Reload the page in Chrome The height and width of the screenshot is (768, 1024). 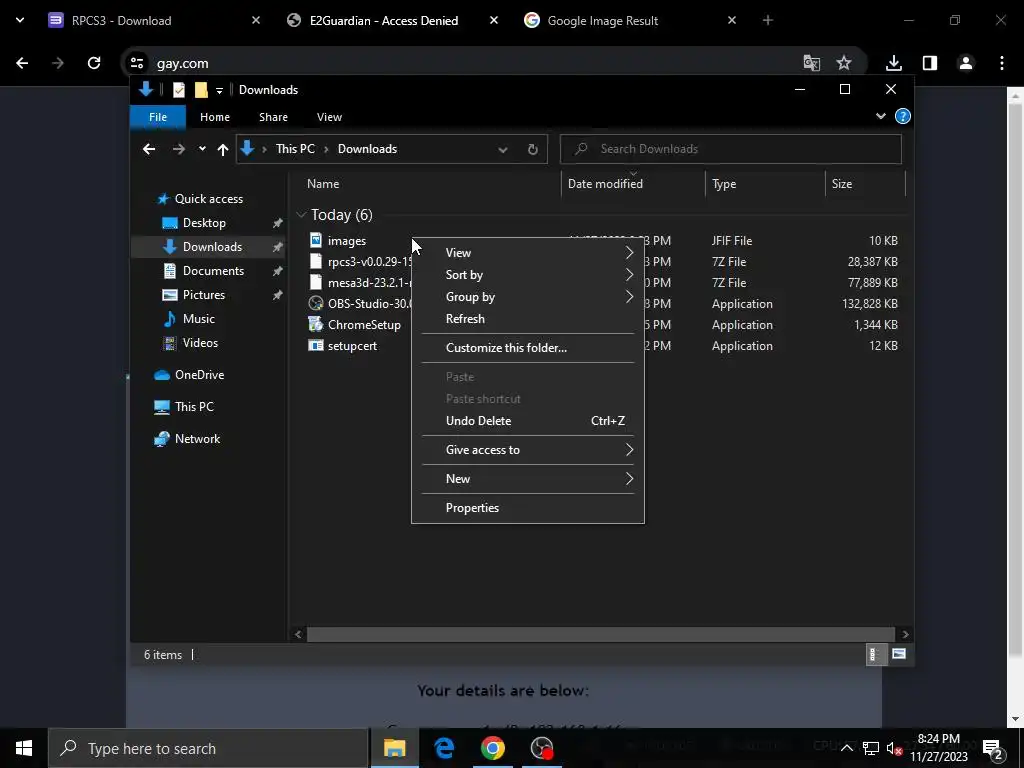[94, 63]
